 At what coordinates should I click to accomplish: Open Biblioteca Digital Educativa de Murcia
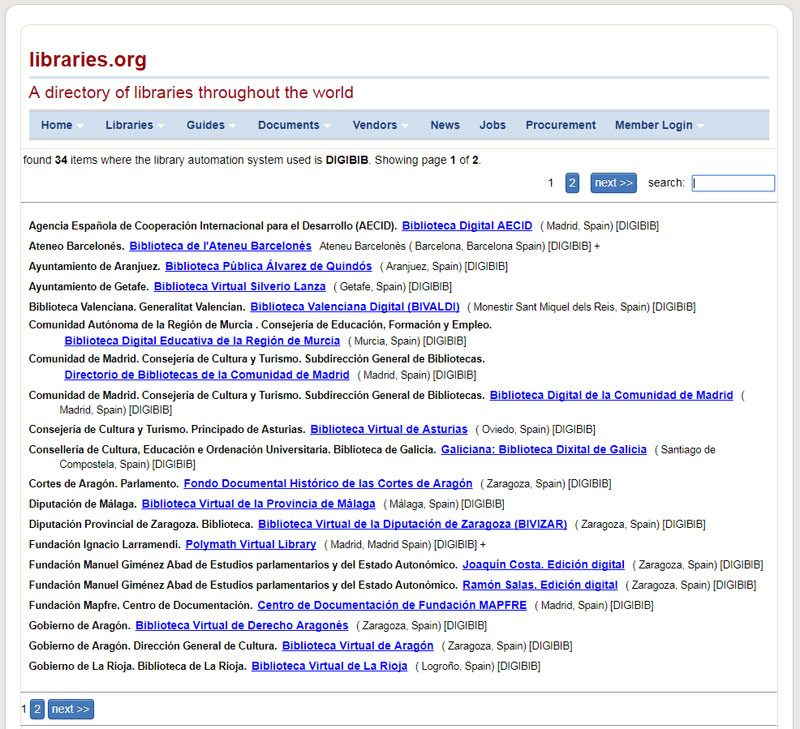tap(202, 341)
